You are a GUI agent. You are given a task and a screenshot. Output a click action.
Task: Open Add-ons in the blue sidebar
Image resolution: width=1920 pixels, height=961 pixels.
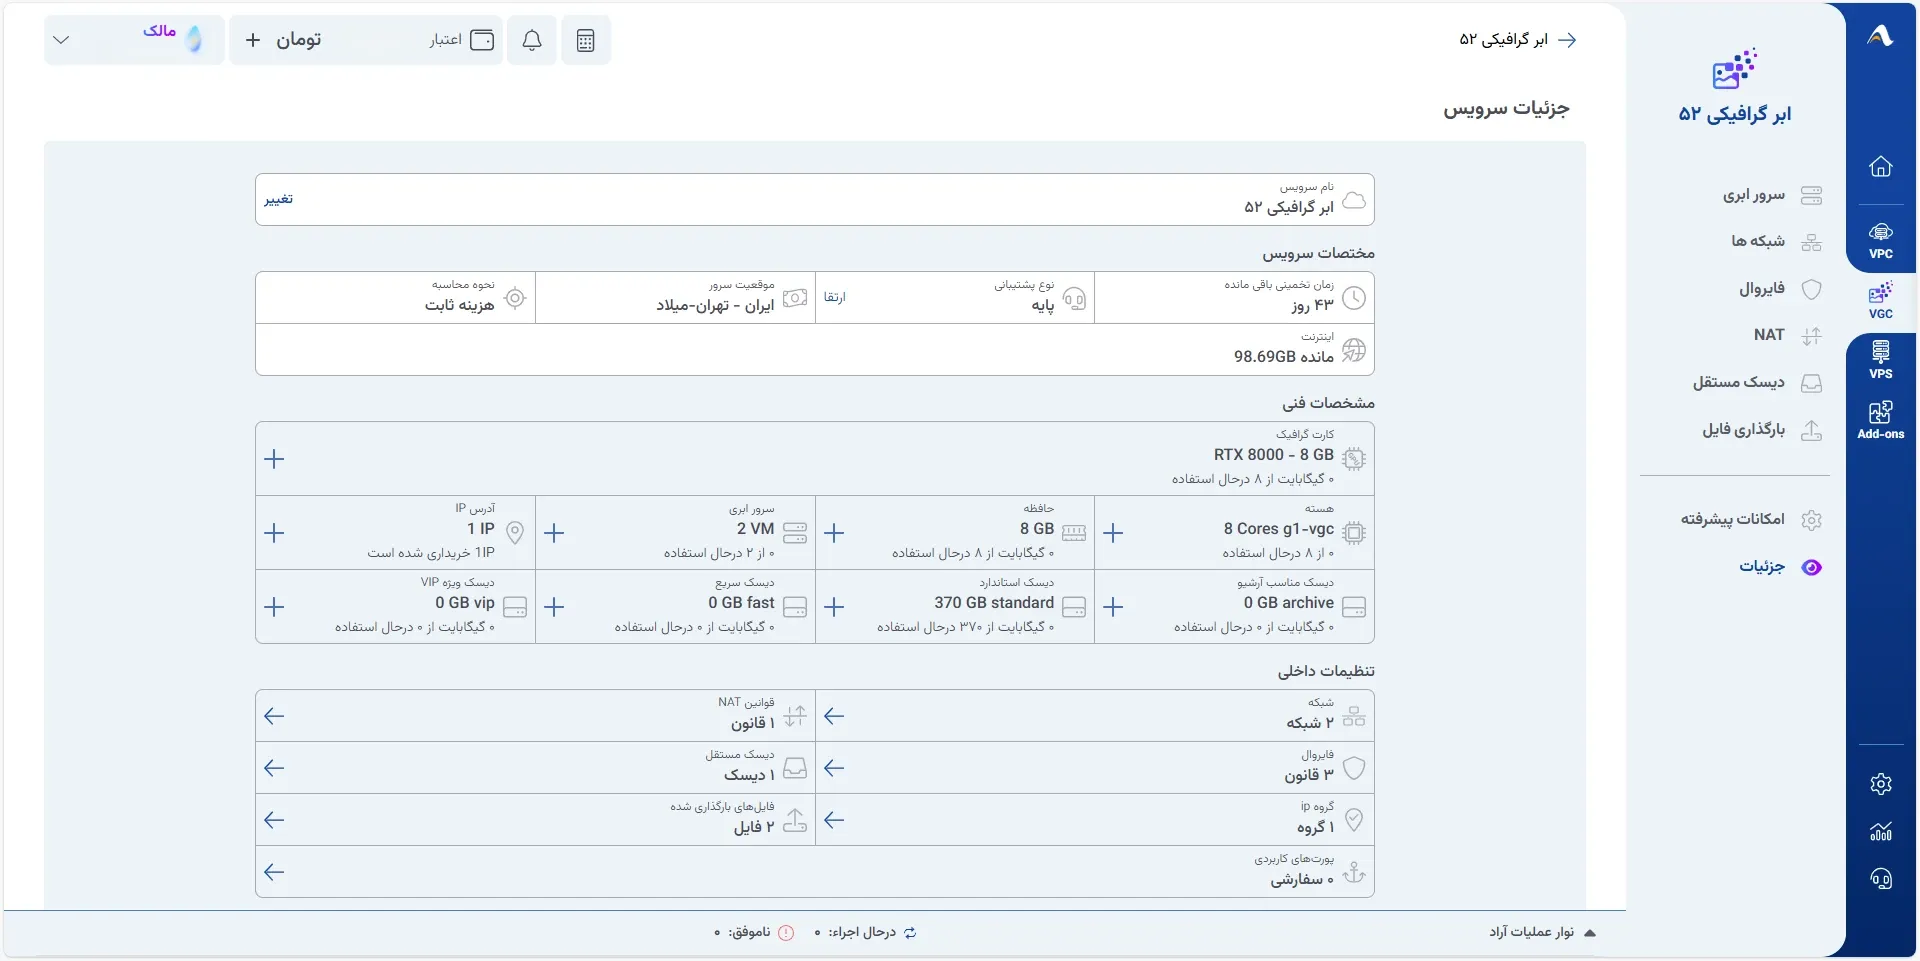(1880, 420)
